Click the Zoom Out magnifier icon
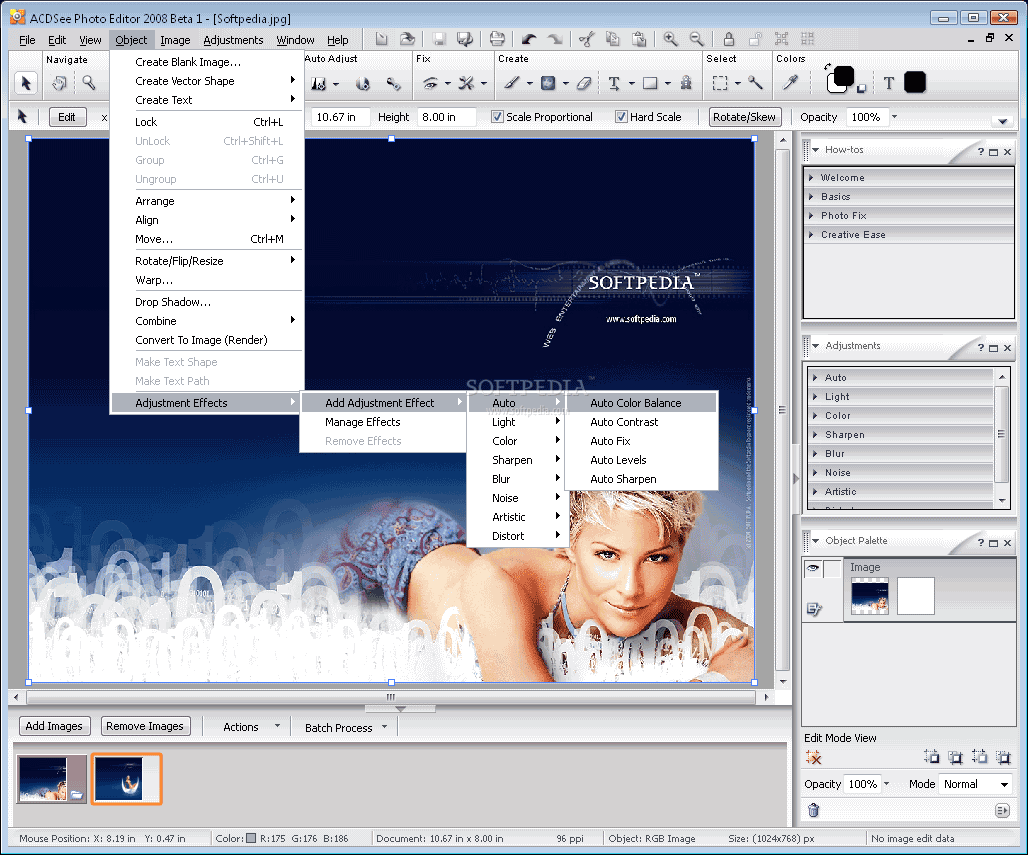Viewport: 1028px width, 855px height. (x=696, y=39)
